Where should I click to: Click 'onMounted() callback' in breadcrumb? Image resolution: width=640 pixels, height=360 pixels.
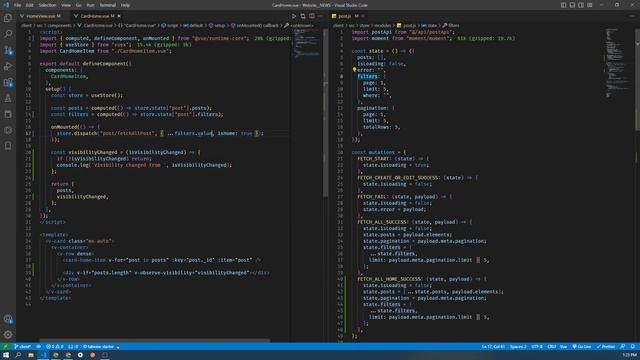257,25
